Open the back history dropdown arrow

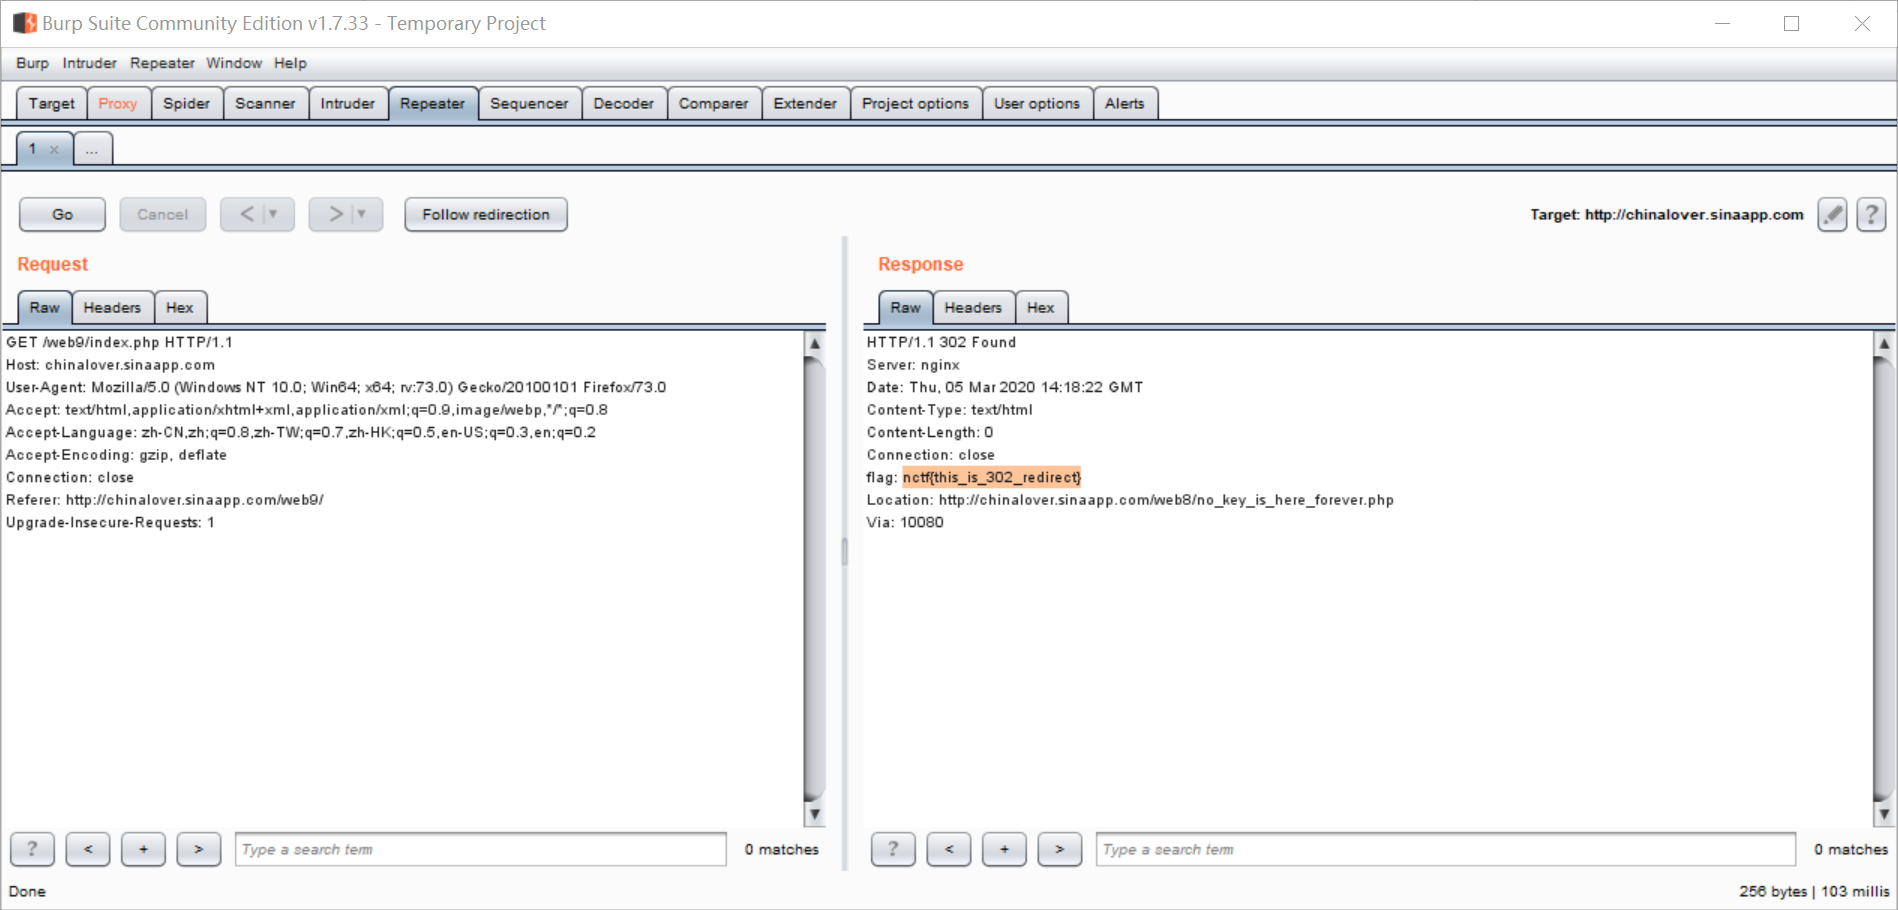click(x=273, y=214)
